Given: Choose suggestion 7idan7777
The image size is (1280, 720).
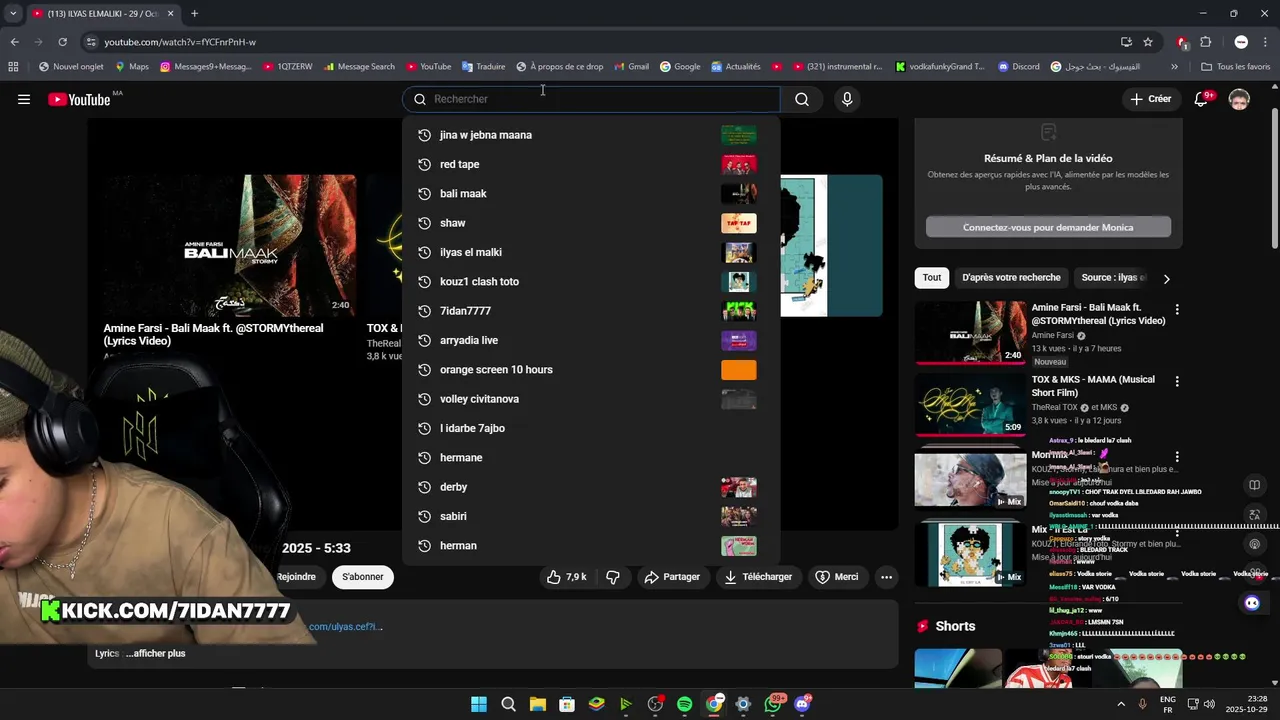Looking at the screenshot, I should [x=591, y=311].
